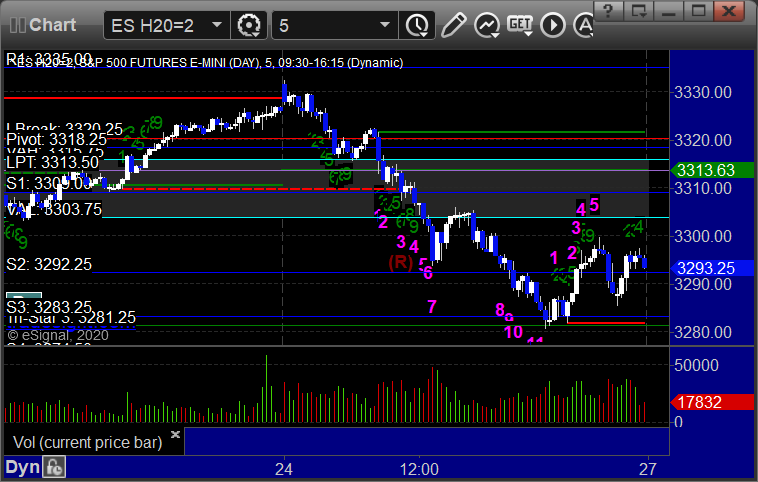Click the Chart window title text
This screenshot has height=482, width=758.
pyautogui.click(x=52, y=25)
